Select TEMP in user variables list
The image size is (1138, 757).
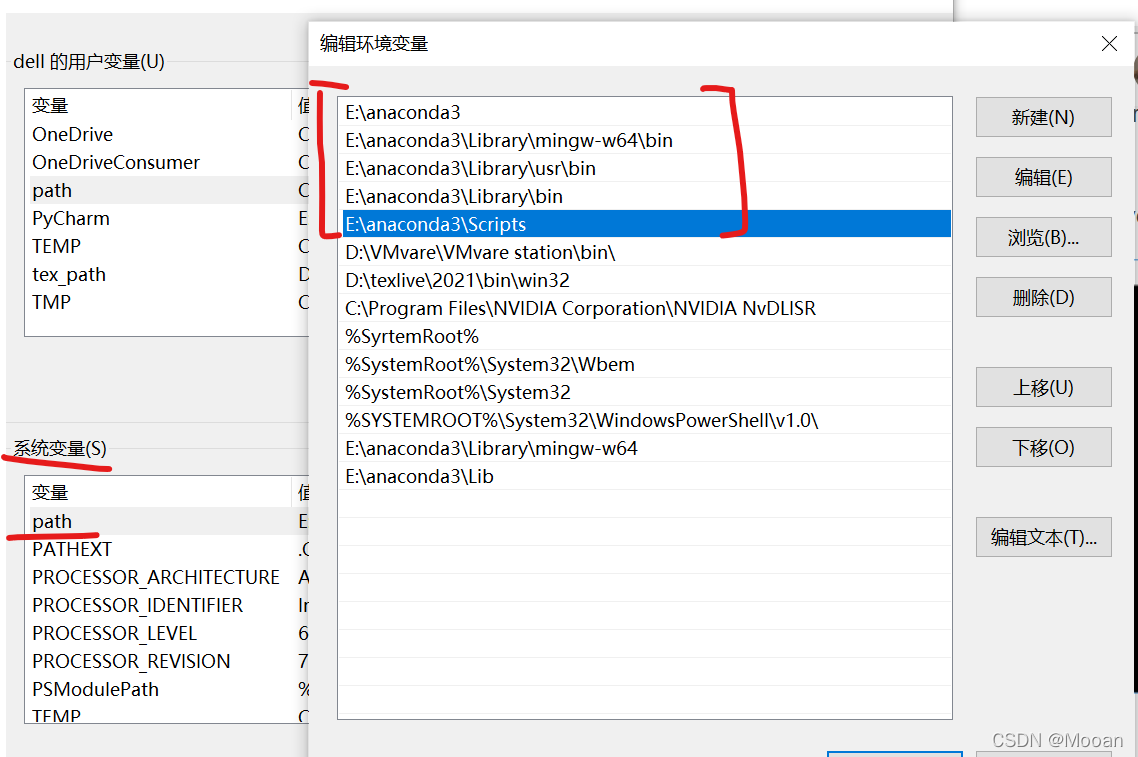pyautogui.click(x=167, y=246)
